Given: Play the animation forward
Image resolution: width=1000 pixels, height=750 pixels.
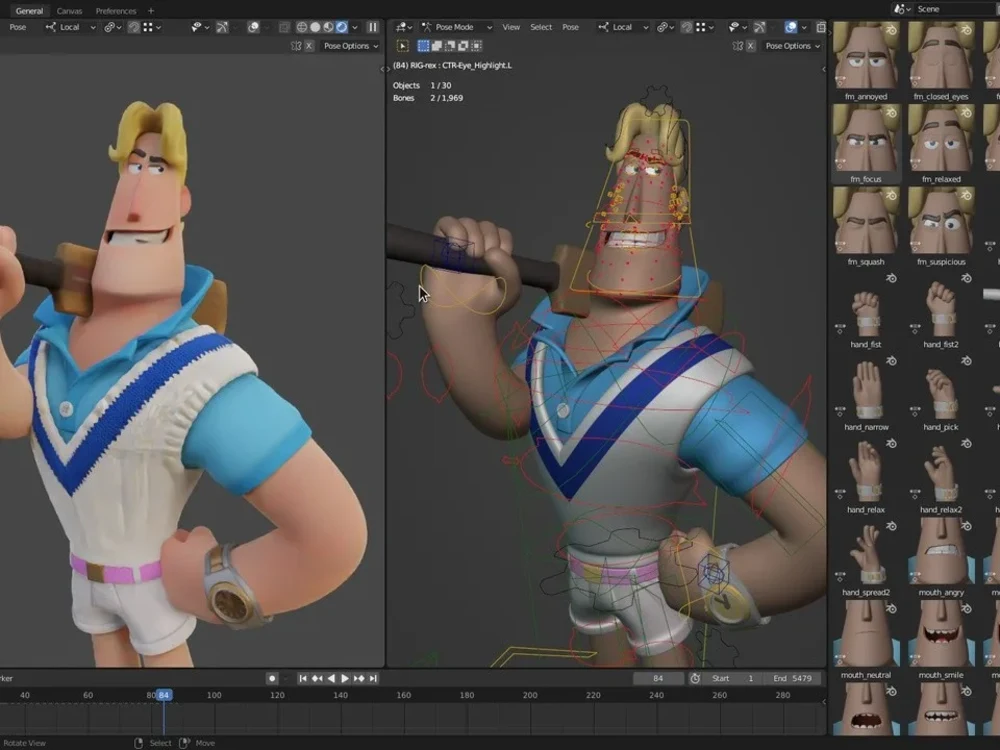Looking at the screenshot, I should (345, 679).
